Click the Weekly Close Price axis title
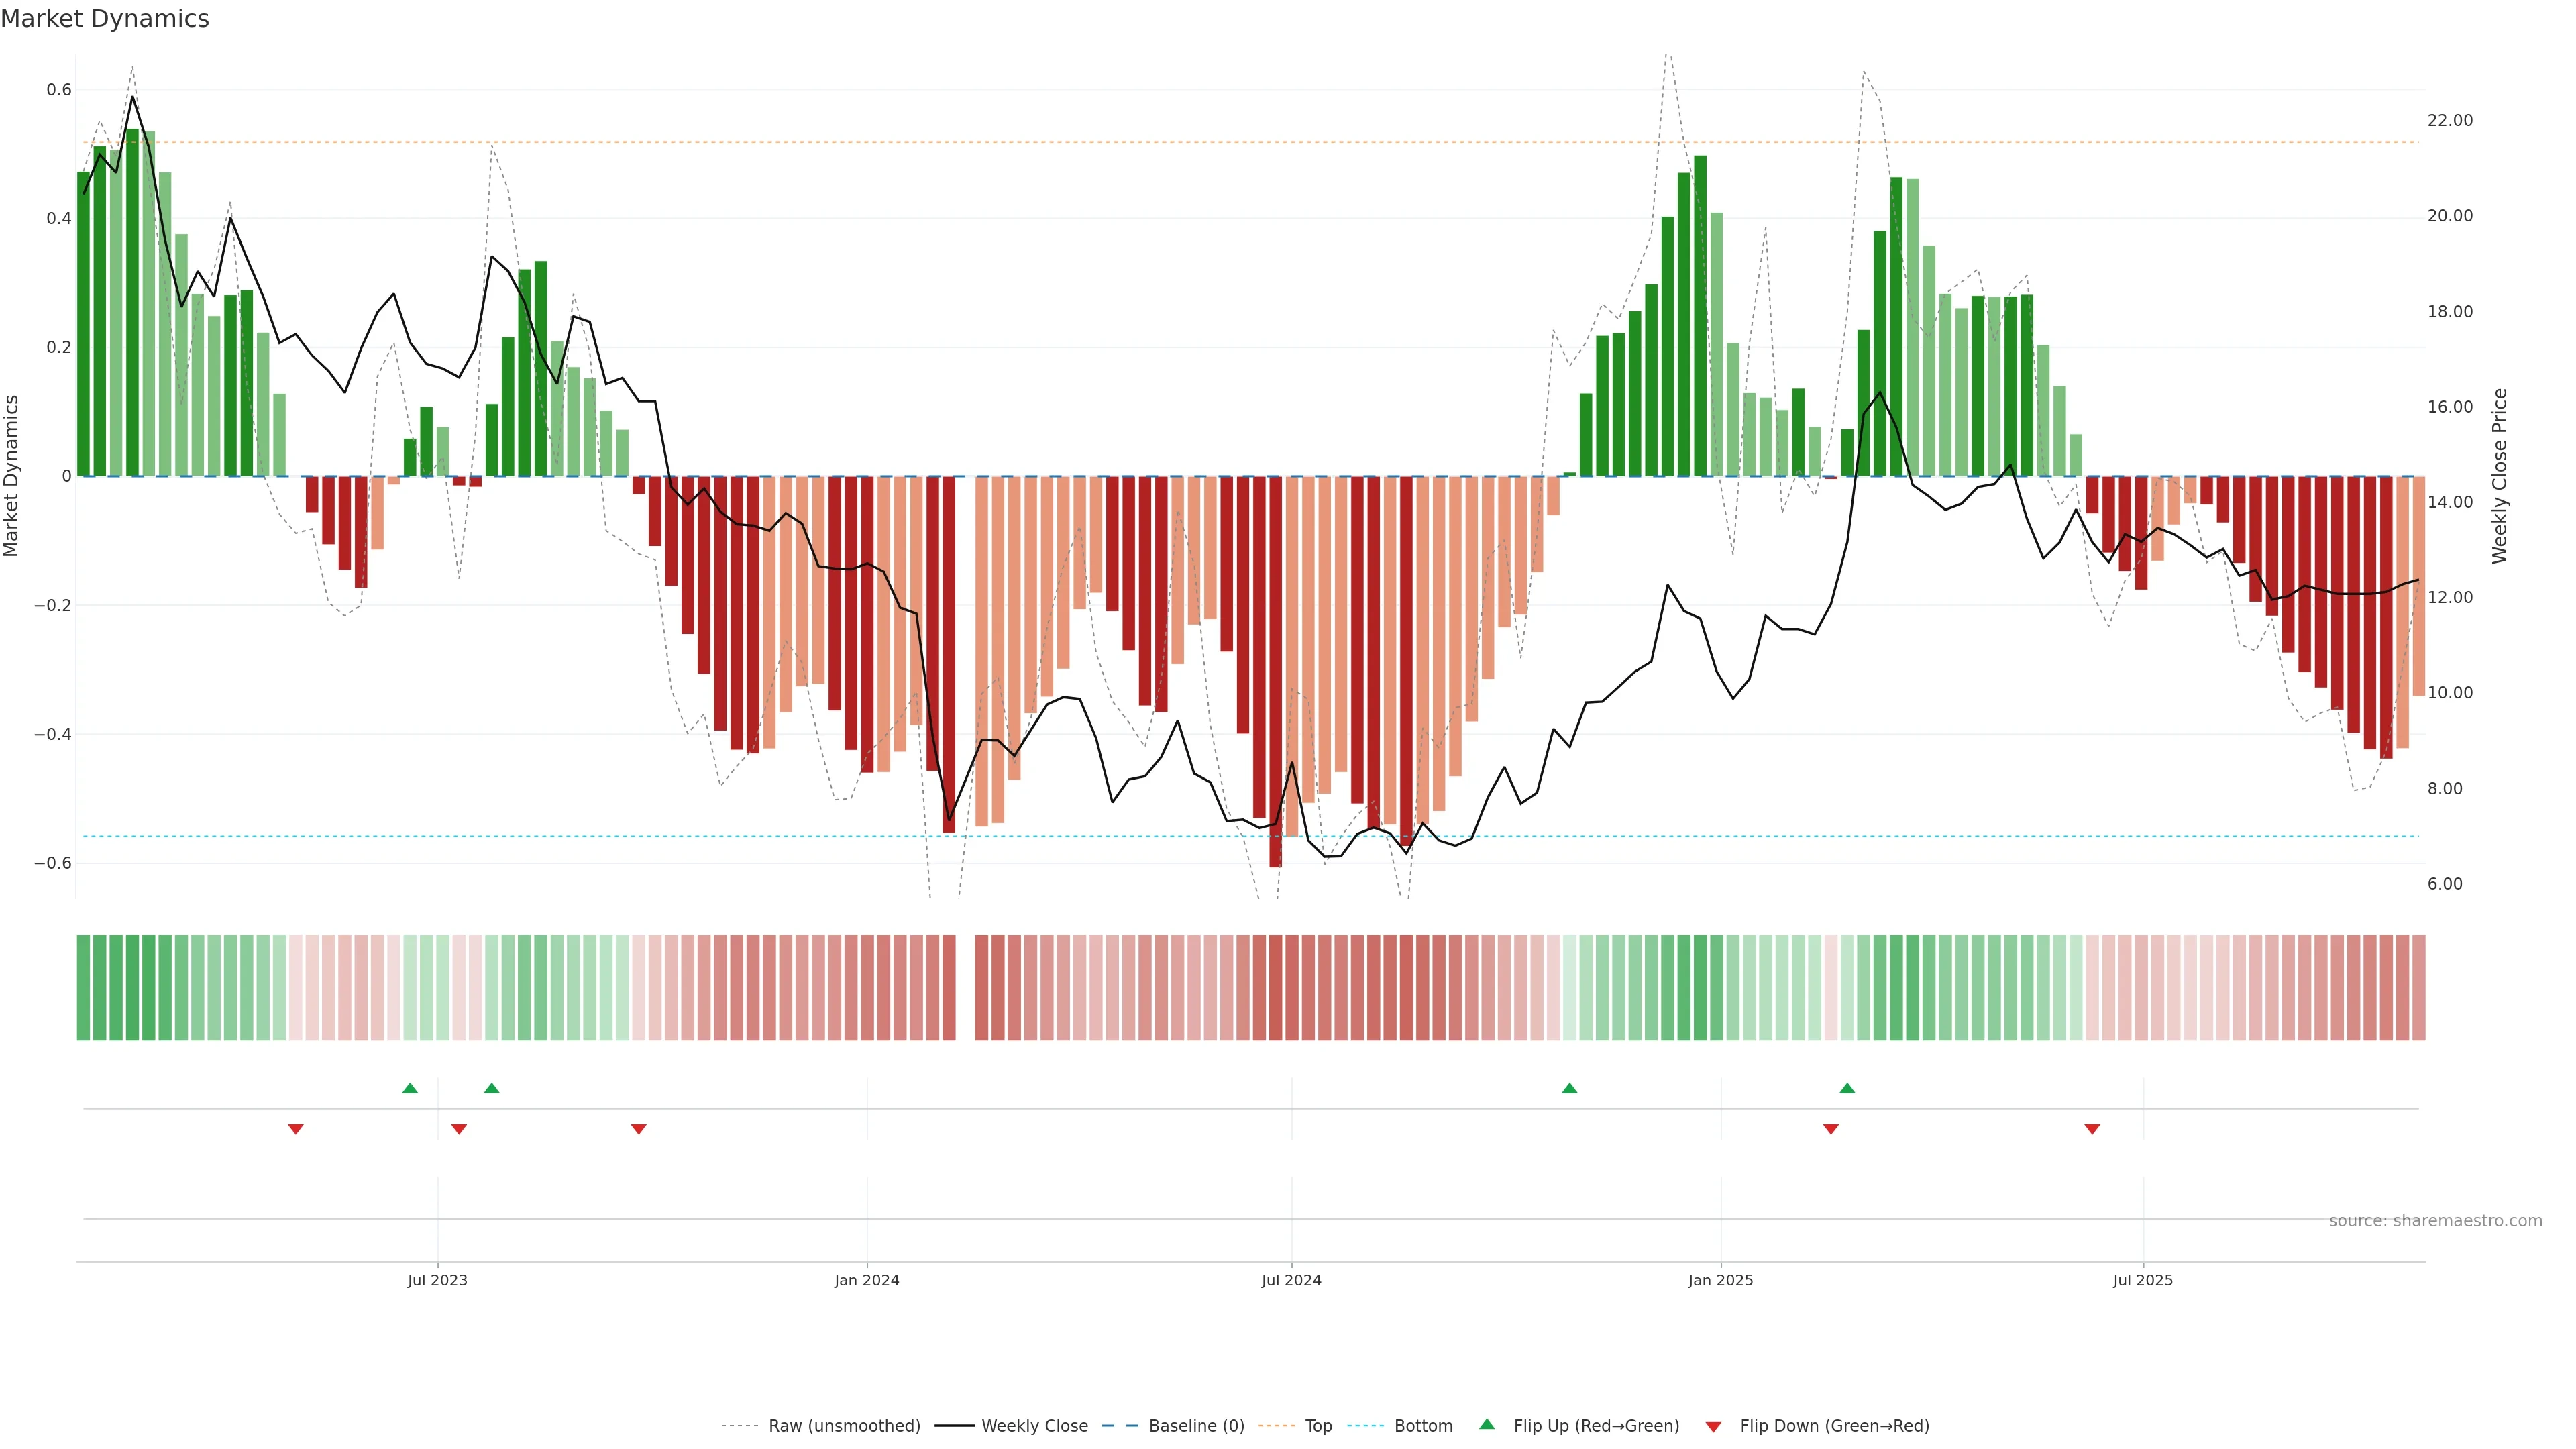The width and height of the screenshot is (2576, 1449). pyautogui.click(x=2499, y=476)
